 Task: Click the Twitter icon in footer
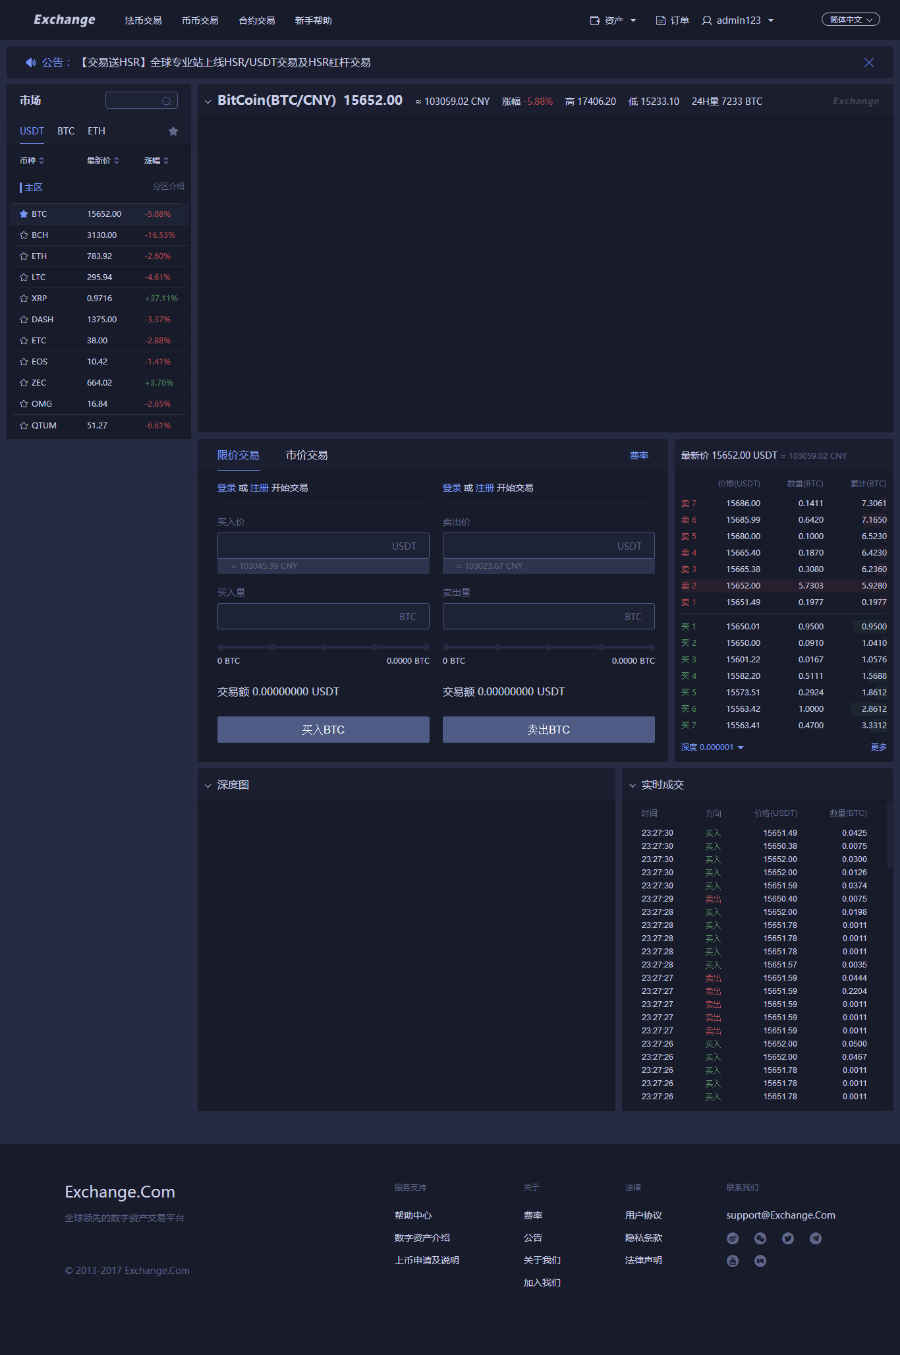point(788,1238)
